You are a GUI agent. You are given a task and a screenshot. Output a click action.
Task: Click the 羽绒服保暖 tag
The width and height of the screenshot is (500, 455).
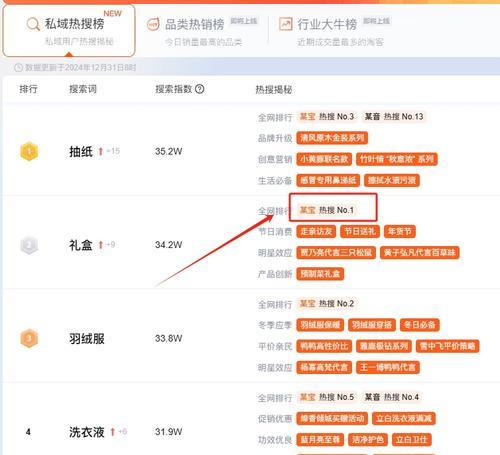[320, 325]
